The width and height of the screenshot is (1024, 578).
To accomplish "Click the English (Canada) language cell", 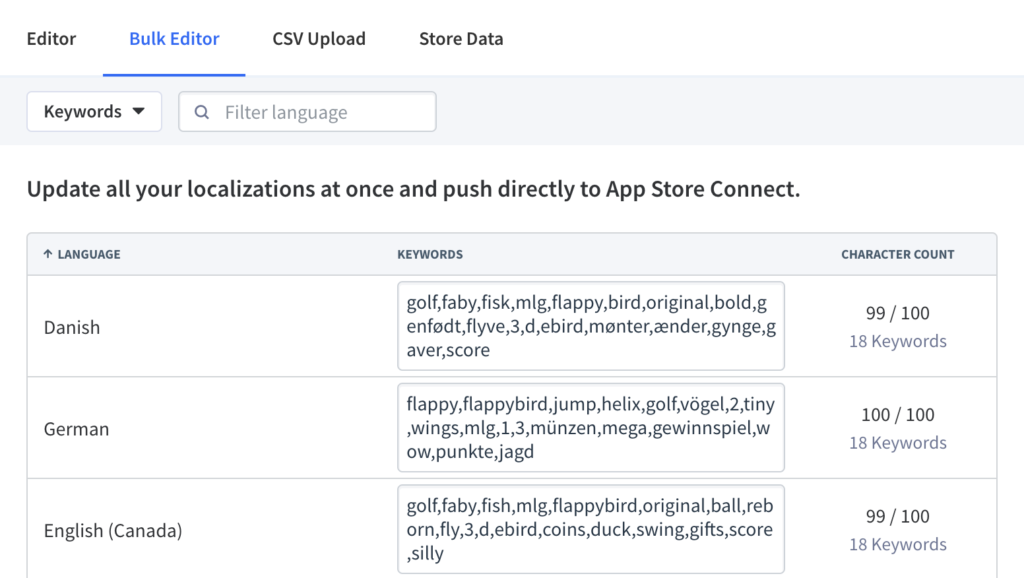I will (x=113, y=530).
